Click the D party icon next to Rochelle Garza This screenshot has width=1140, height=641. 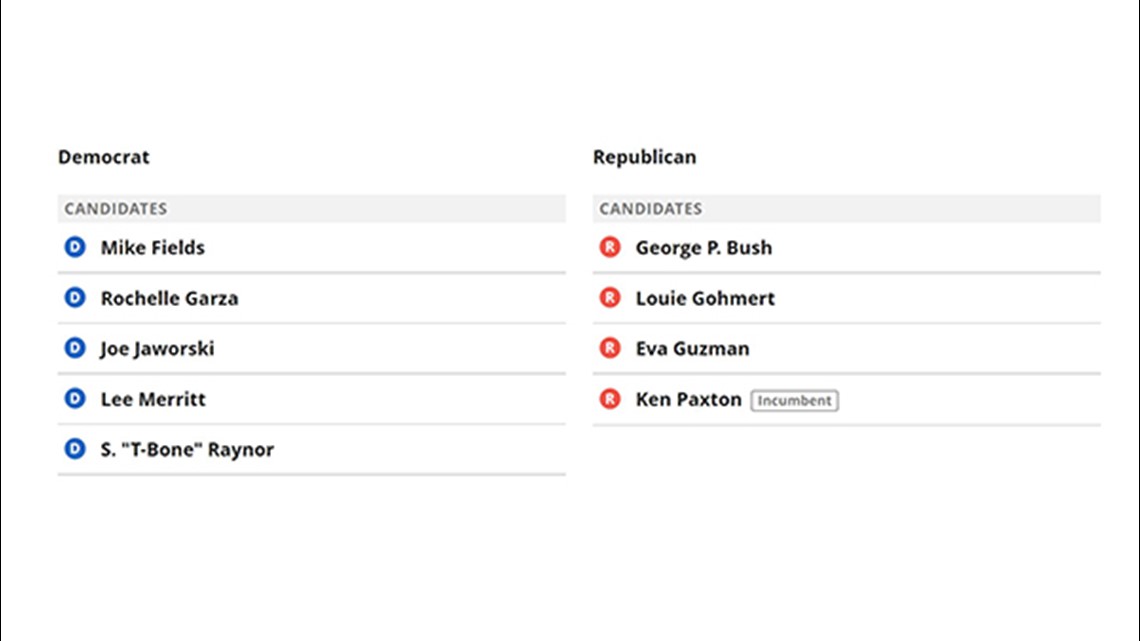(x=75, y=297)
